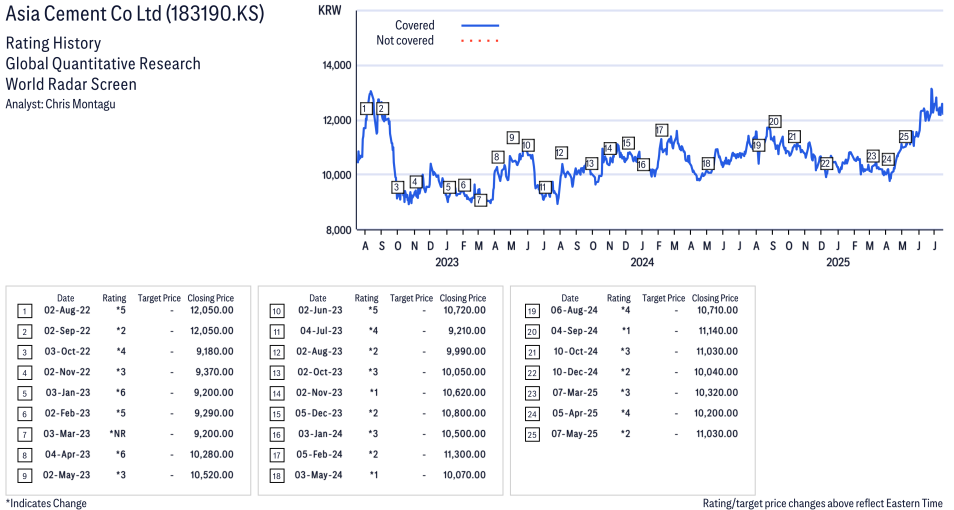Click the *NR rating cell

118,434
